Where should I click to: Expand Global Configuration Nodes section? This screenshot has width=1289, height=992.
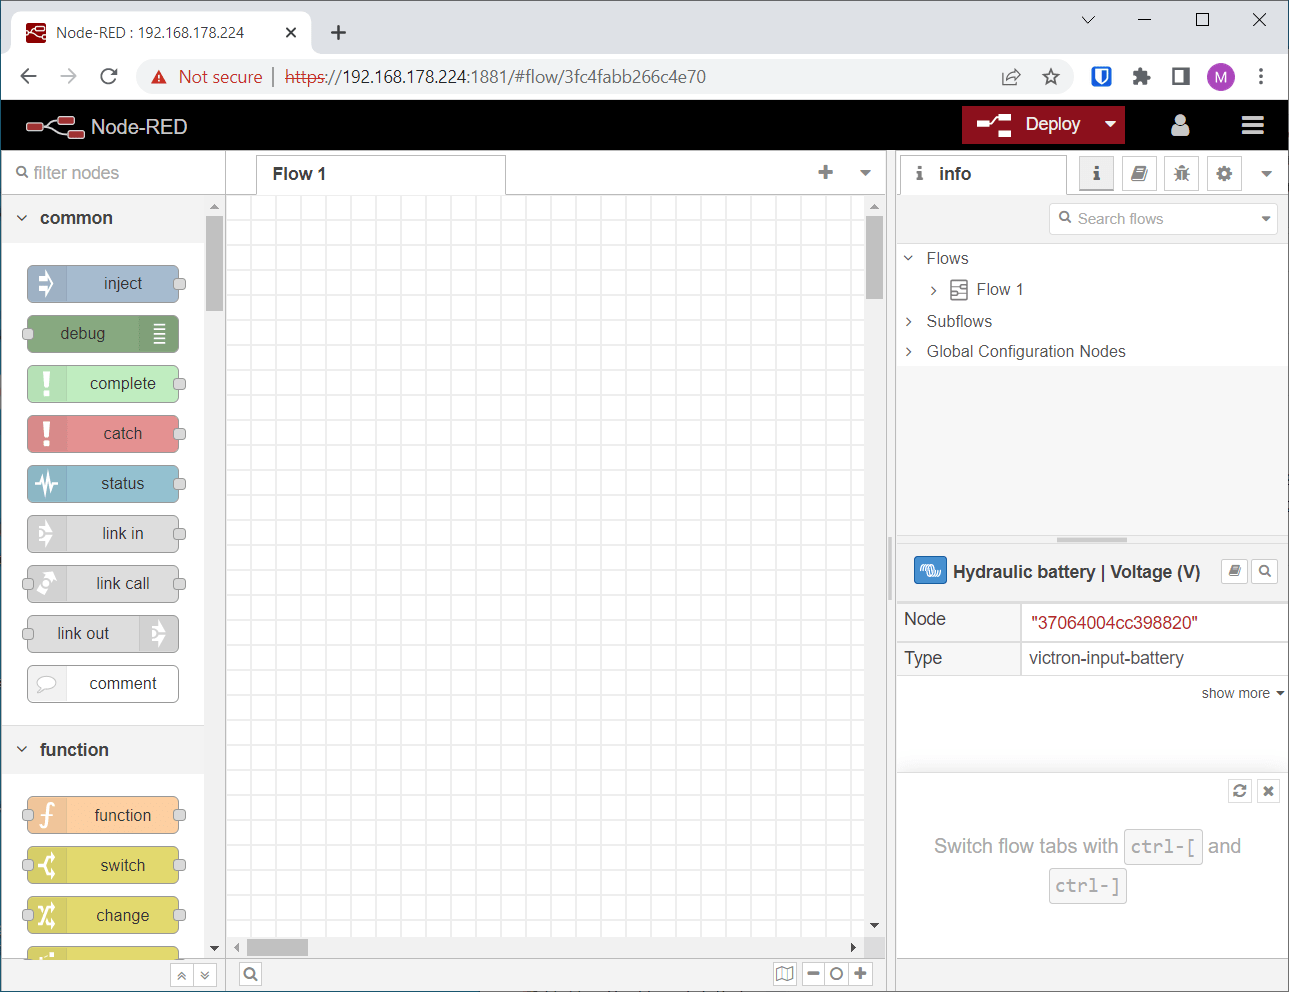pos(909,351)
